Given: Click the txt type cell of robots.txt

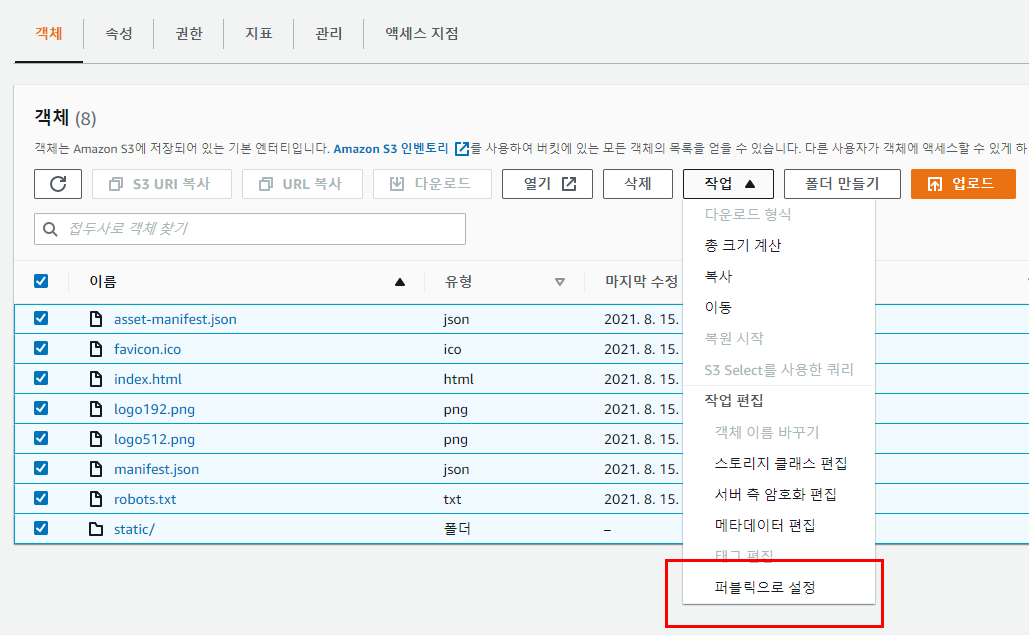Looking at the screenshot, I should [x=452, y=500].
